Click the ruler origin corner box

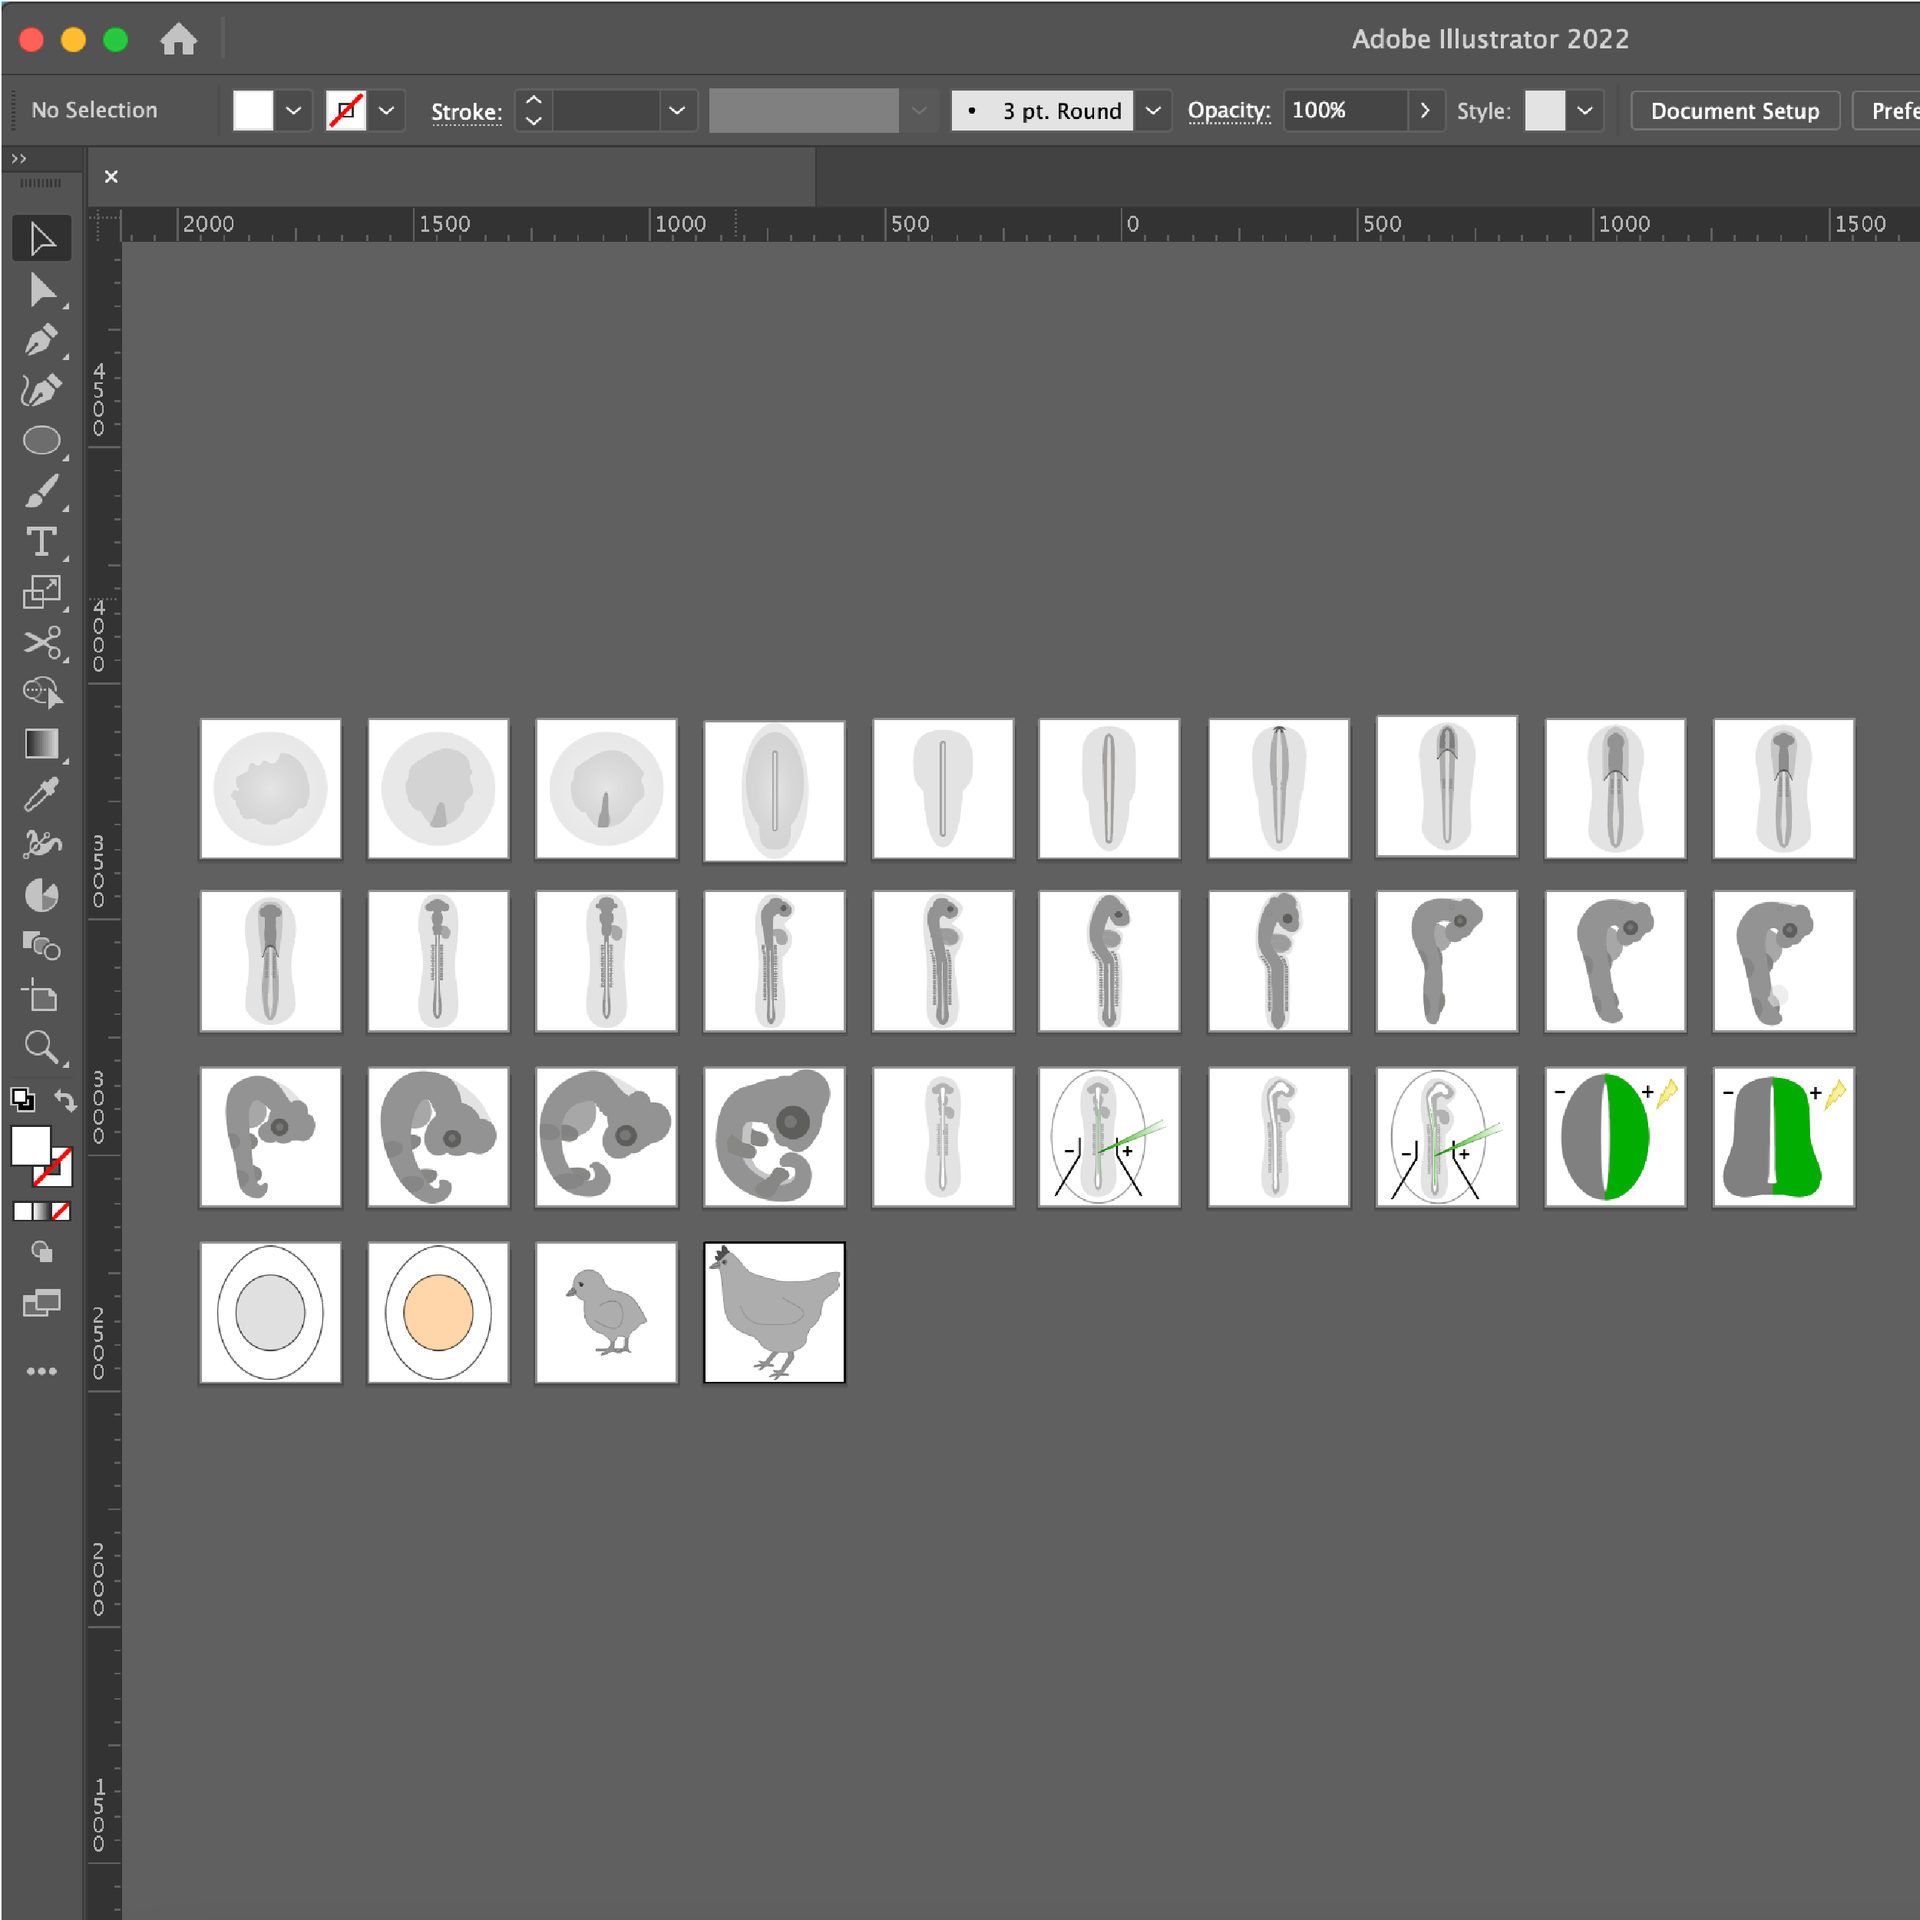pyautogui.click(x=104, y=225)
